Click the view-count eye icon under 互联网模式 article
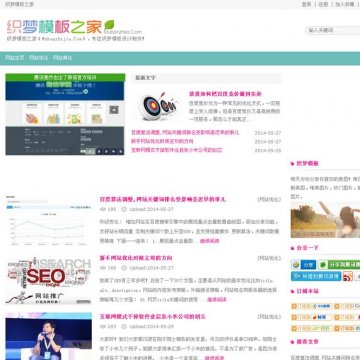 [x=103, y=326]
